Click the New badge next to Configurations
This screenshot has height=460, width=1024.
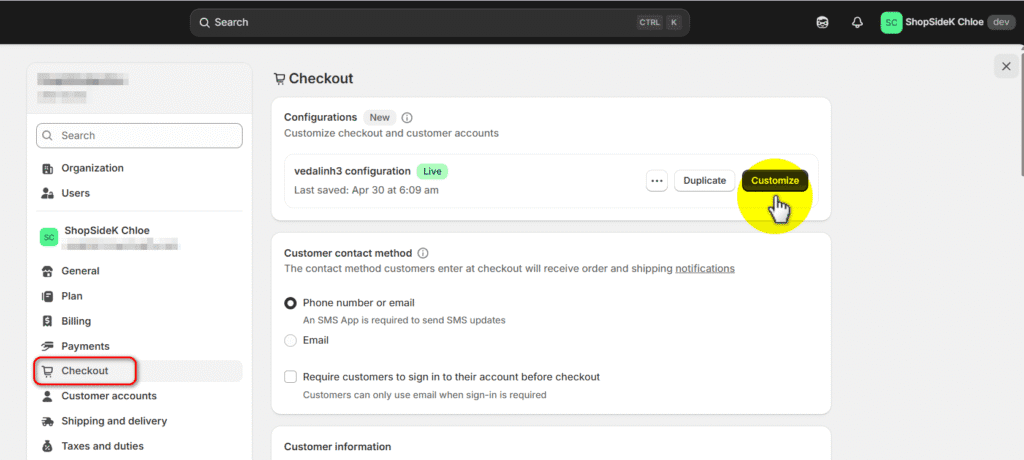coord(379,118)
